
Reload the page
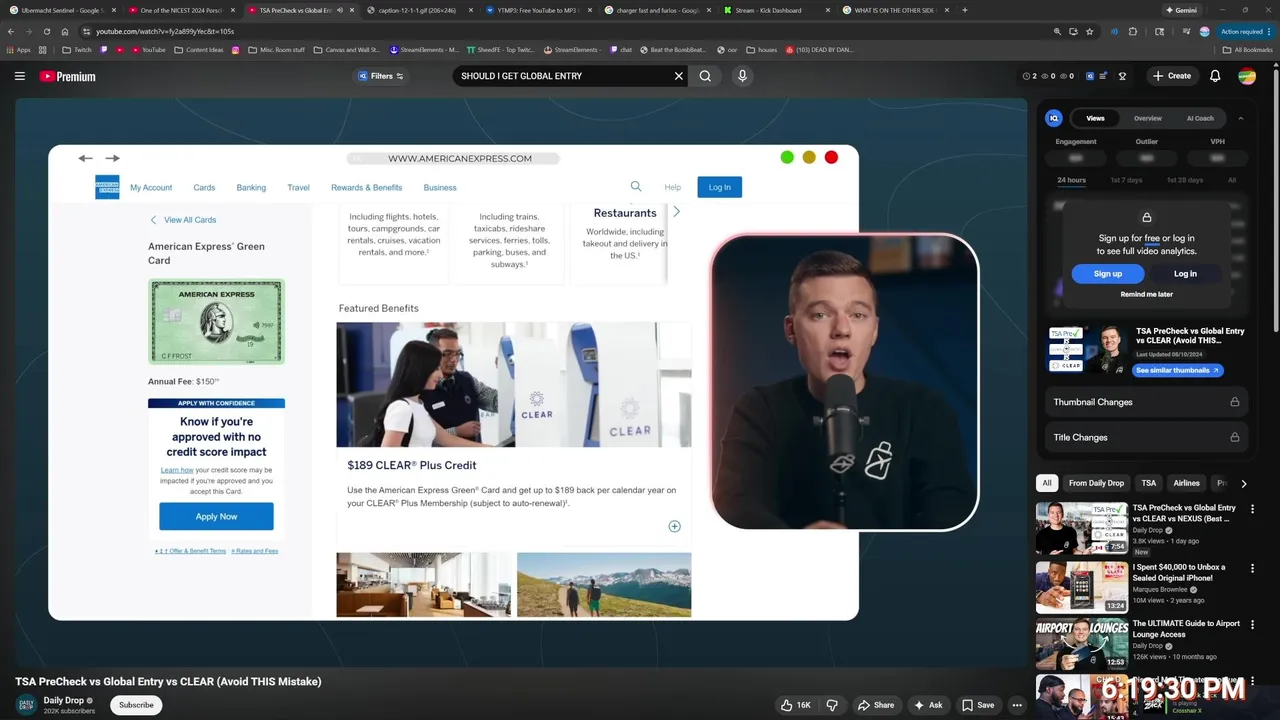pyautogui.click(x=47, y=31)
